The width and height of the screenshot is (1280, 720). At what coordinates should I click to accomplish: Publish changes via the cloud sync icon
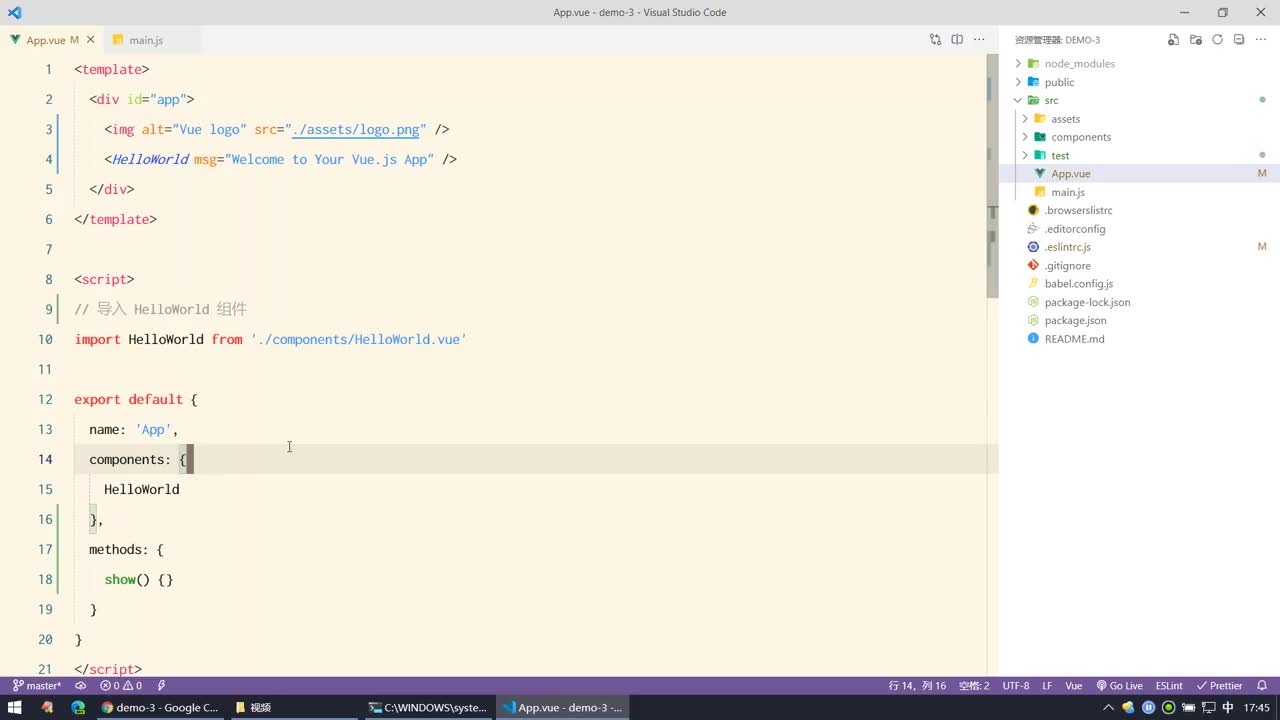(x=81, y=686)
